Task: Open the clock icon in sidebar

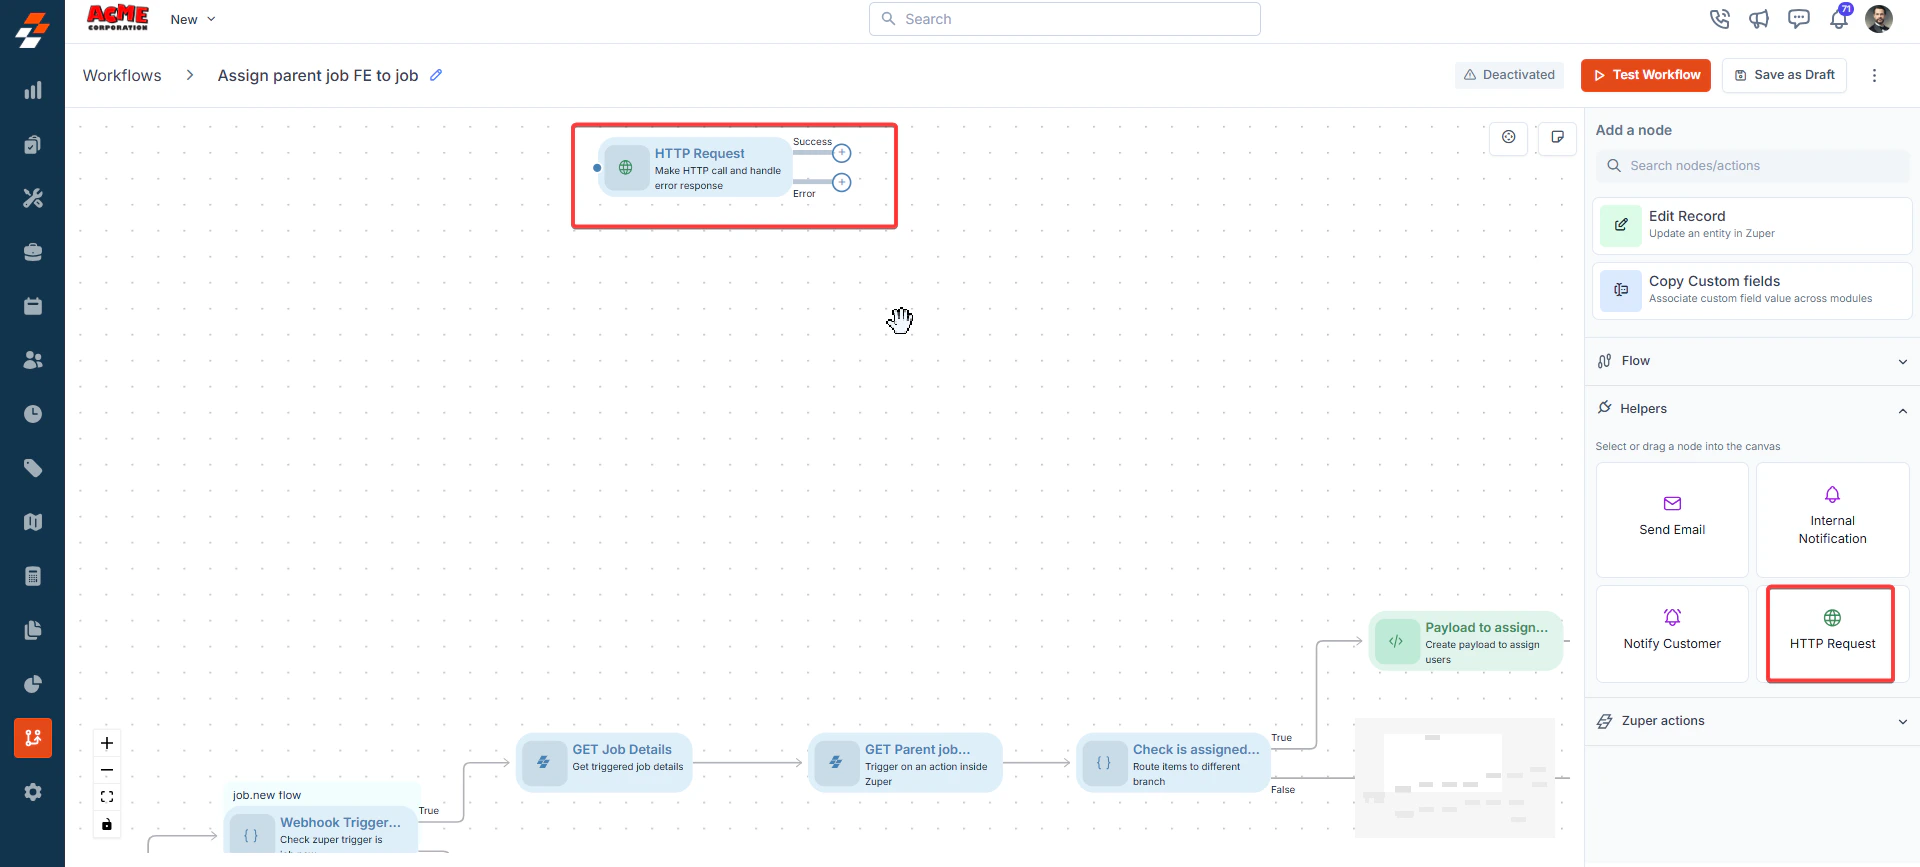Action: [33, 414]
